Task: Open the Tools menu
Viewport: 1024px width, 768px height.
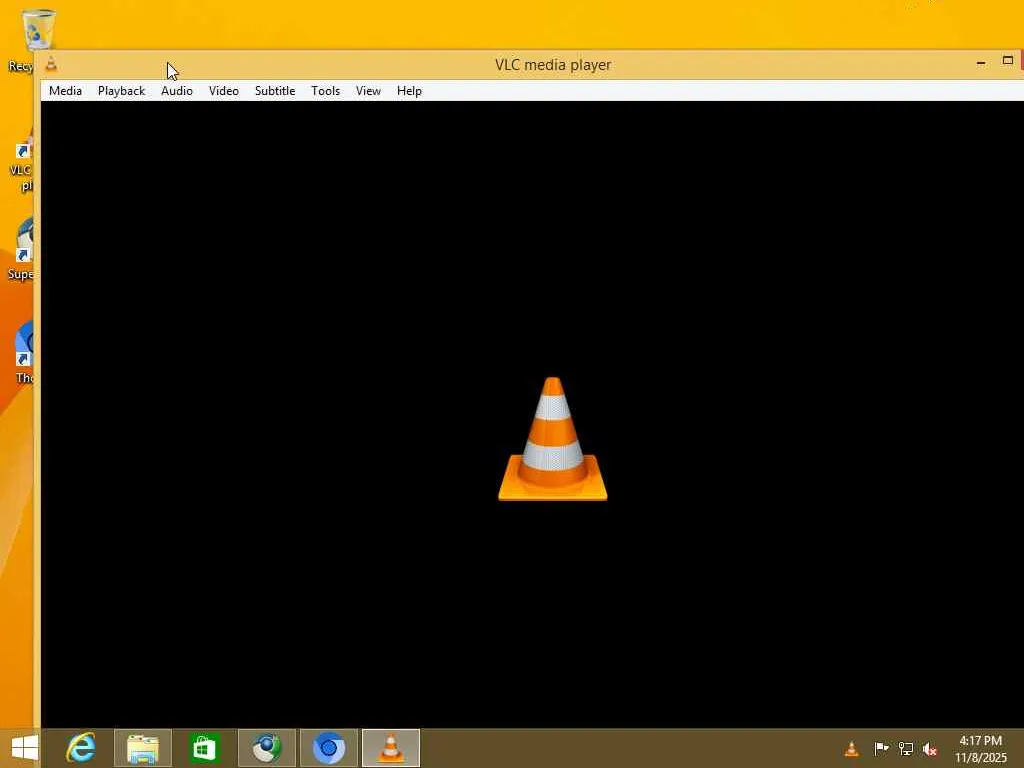Action: (326, 91)
